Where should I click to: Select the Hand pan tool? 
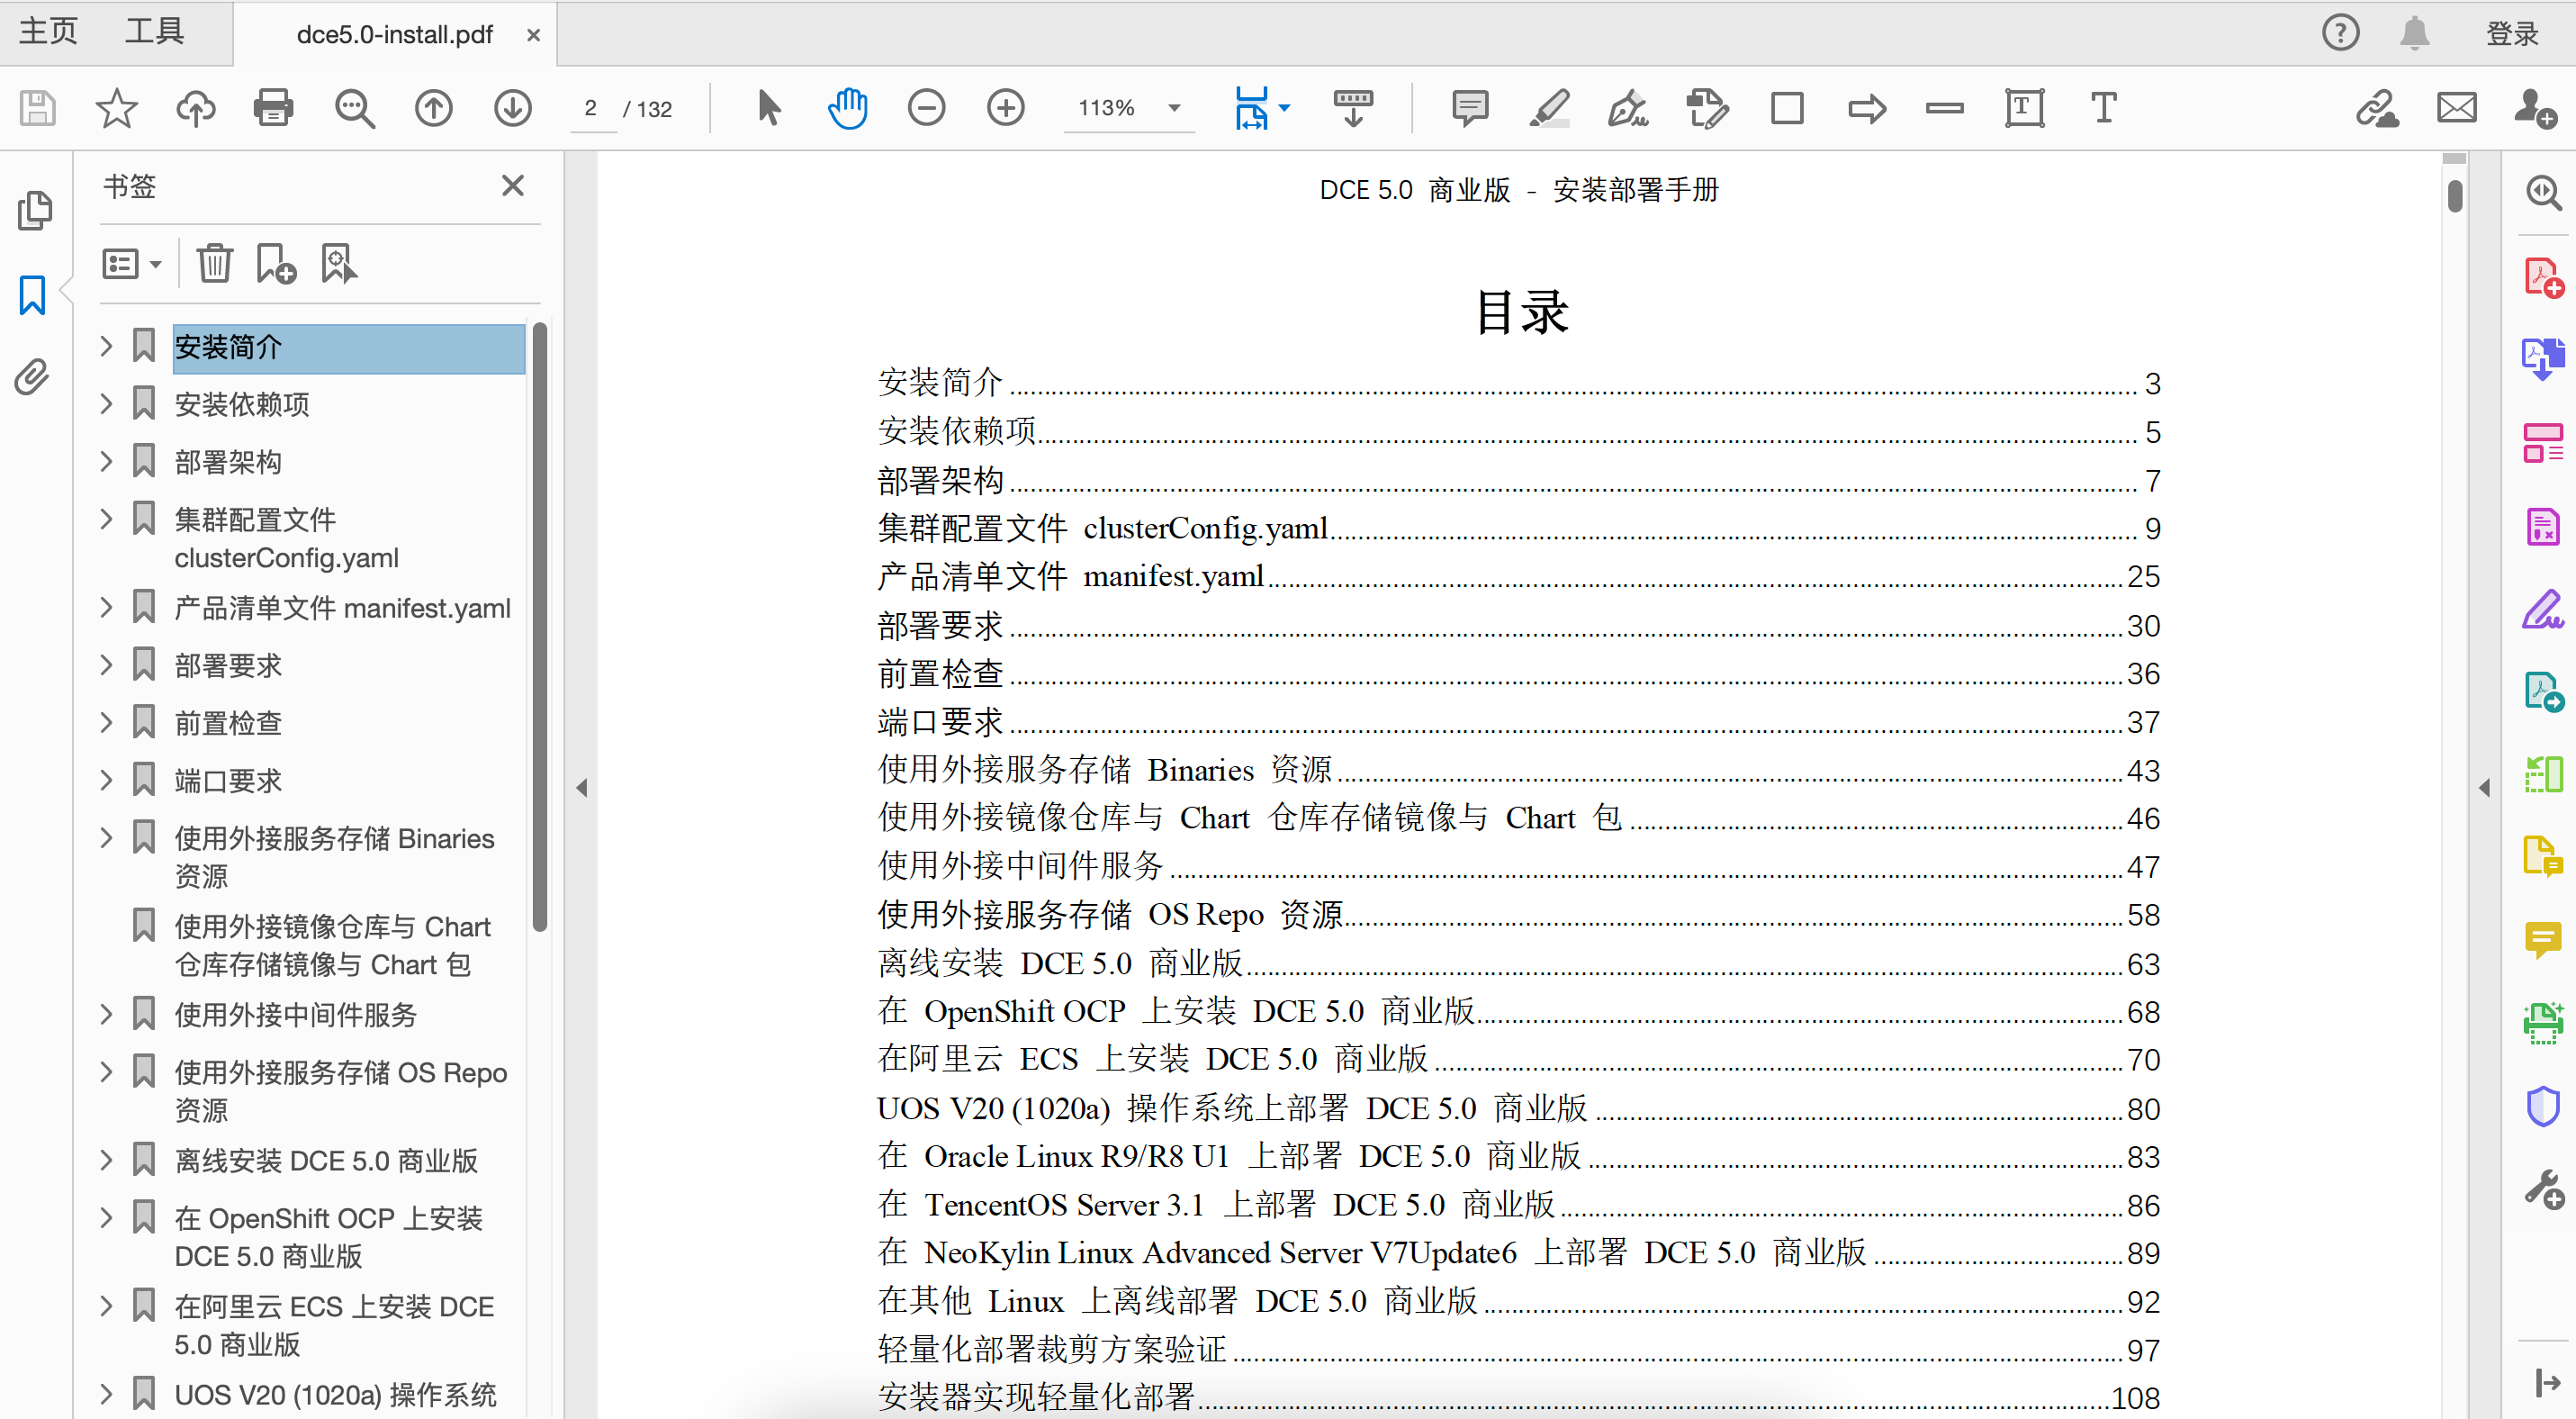tap(847, 108)
